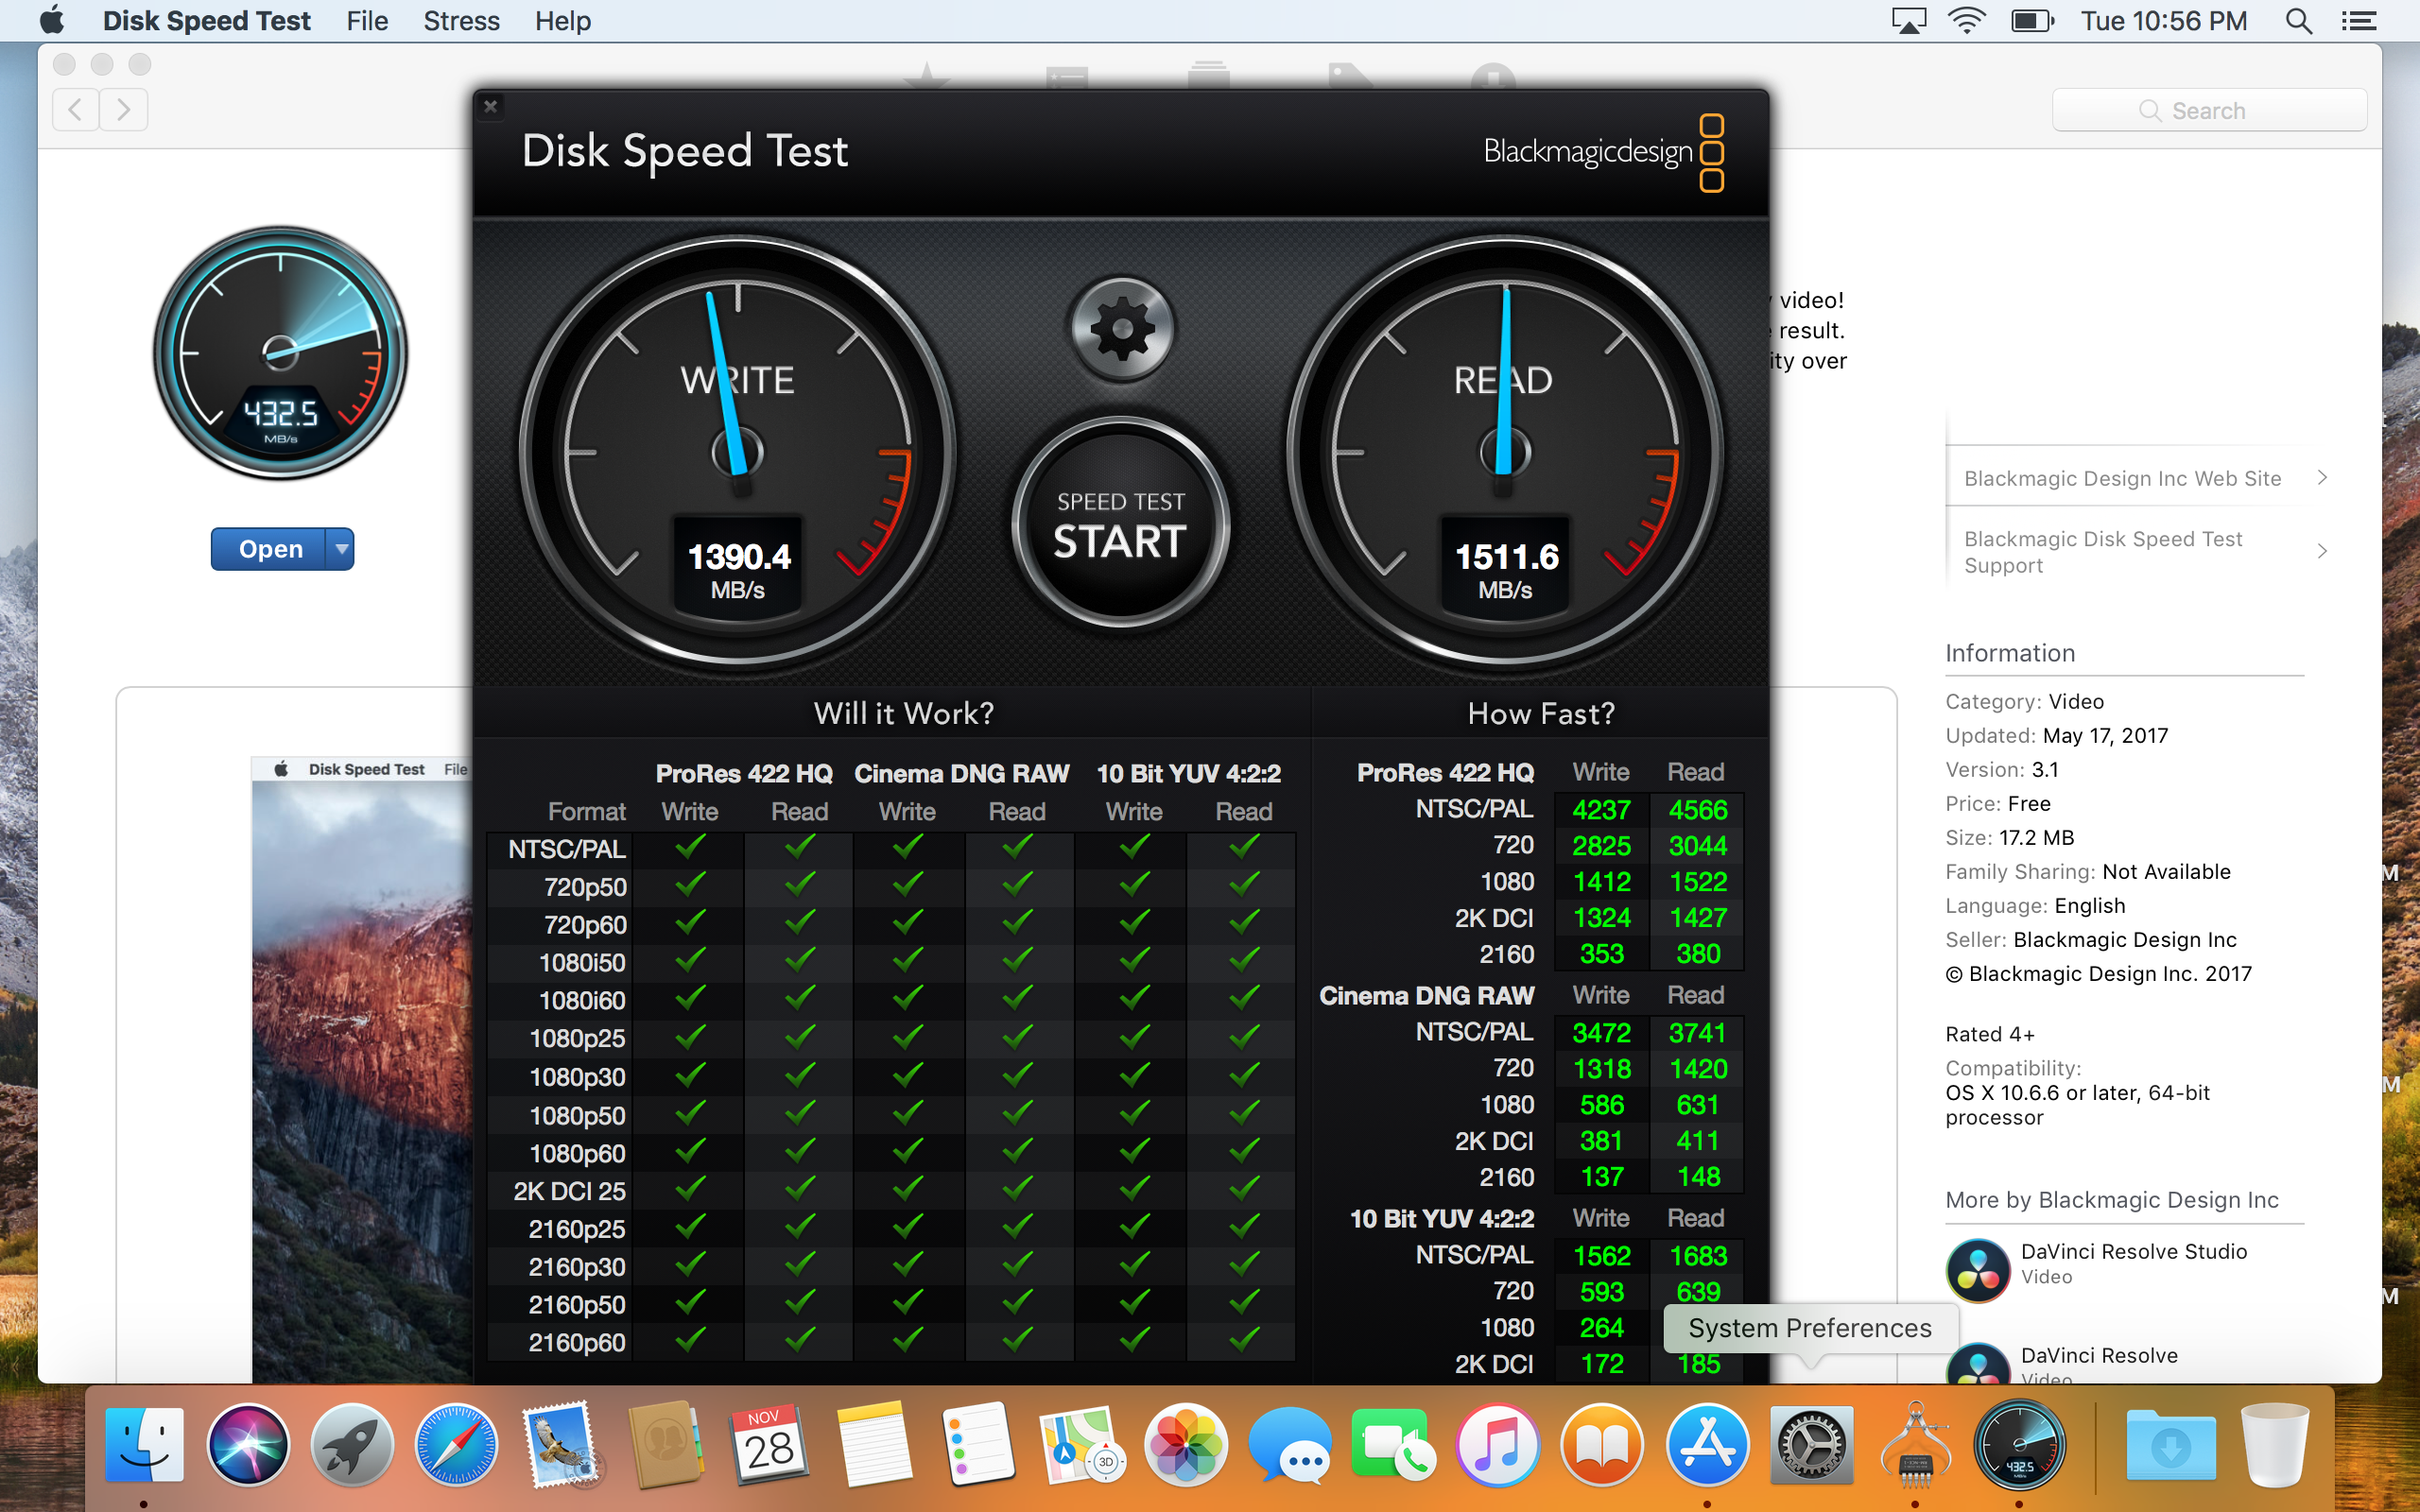Click Open button in App Store

[x=269, y=549]
